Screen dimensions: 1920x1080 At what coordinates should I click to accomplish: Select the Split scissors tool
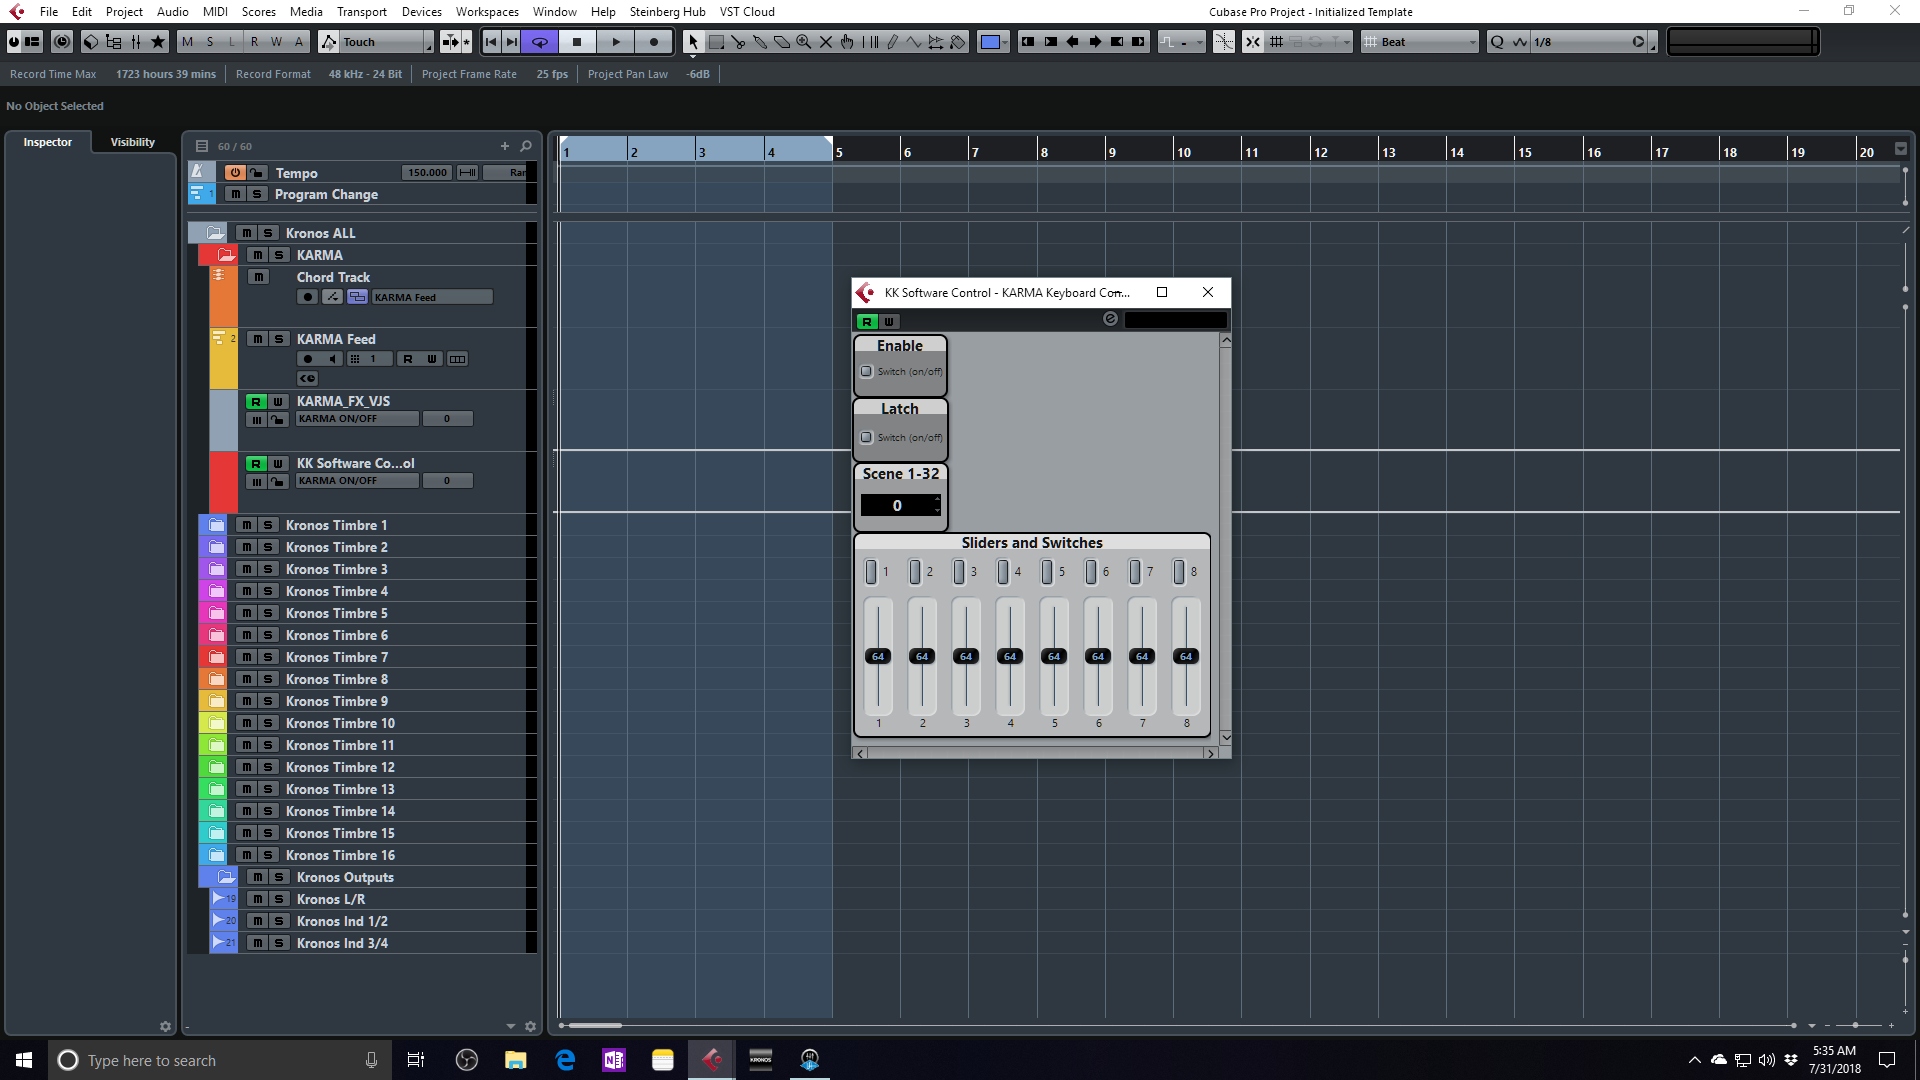click(738, 42)
